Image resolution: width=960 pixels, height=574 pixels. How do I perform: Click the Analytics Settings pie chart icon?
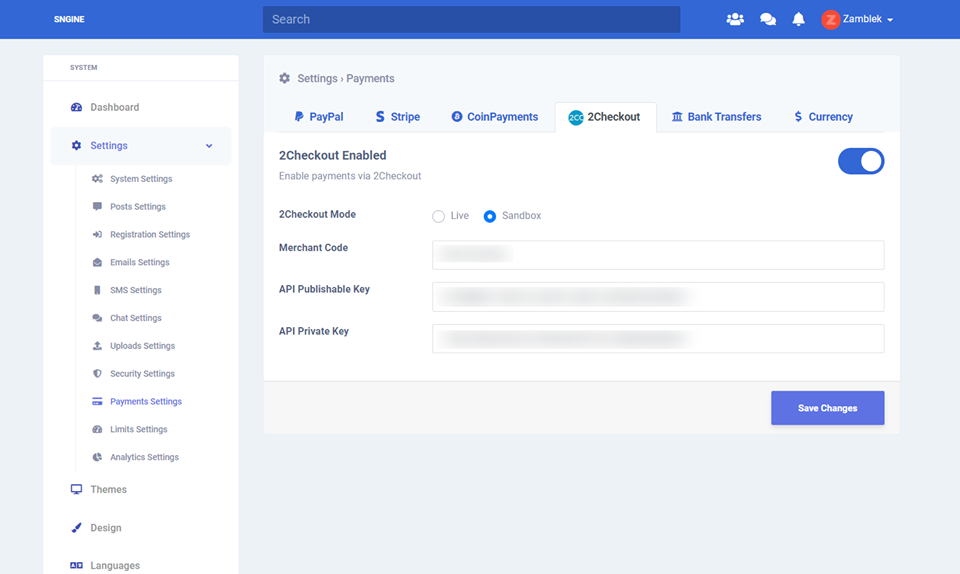point(97,457)
